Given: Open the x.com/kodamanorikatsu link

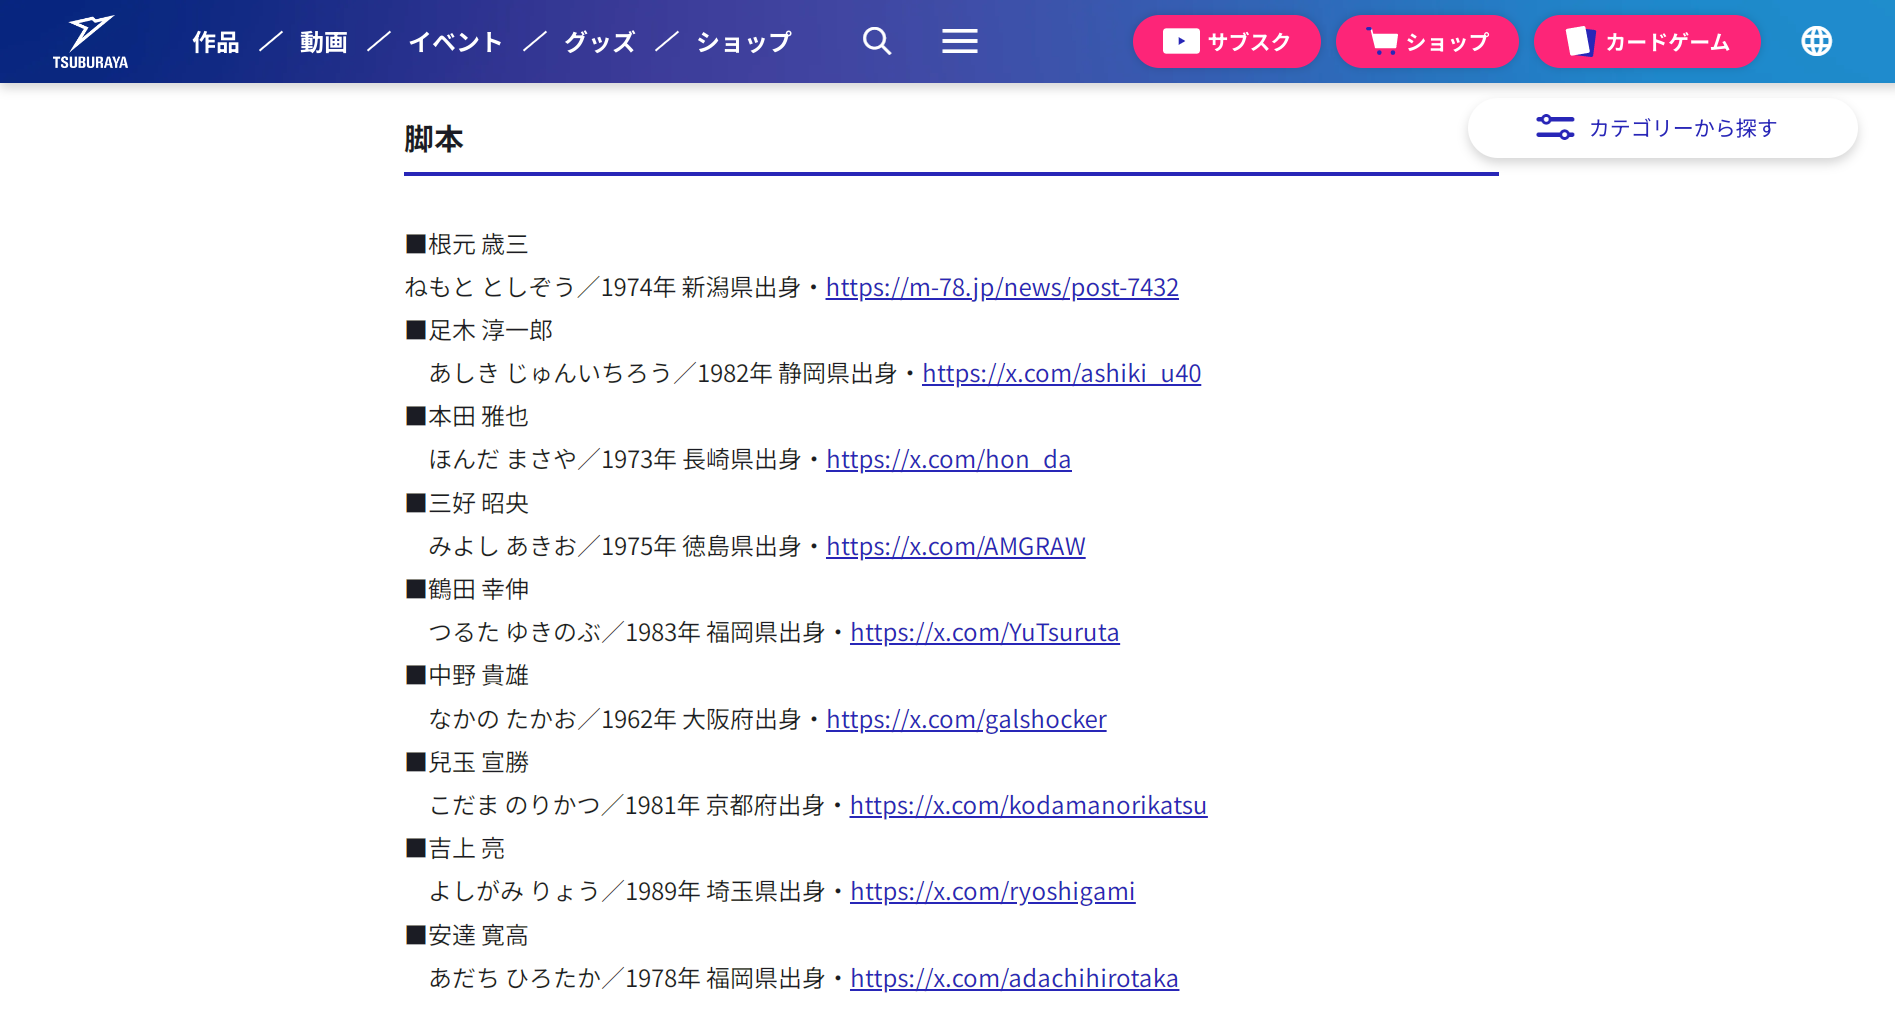Looking at the screenshot, I should click(1028, 806).
